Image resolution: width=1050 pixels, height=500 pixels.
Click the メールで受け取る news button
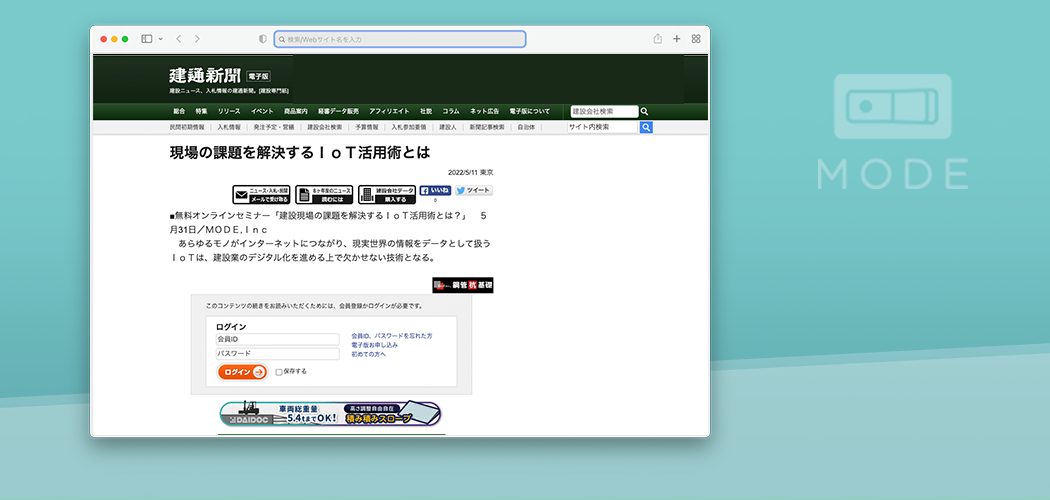click(x=261, y=194)
